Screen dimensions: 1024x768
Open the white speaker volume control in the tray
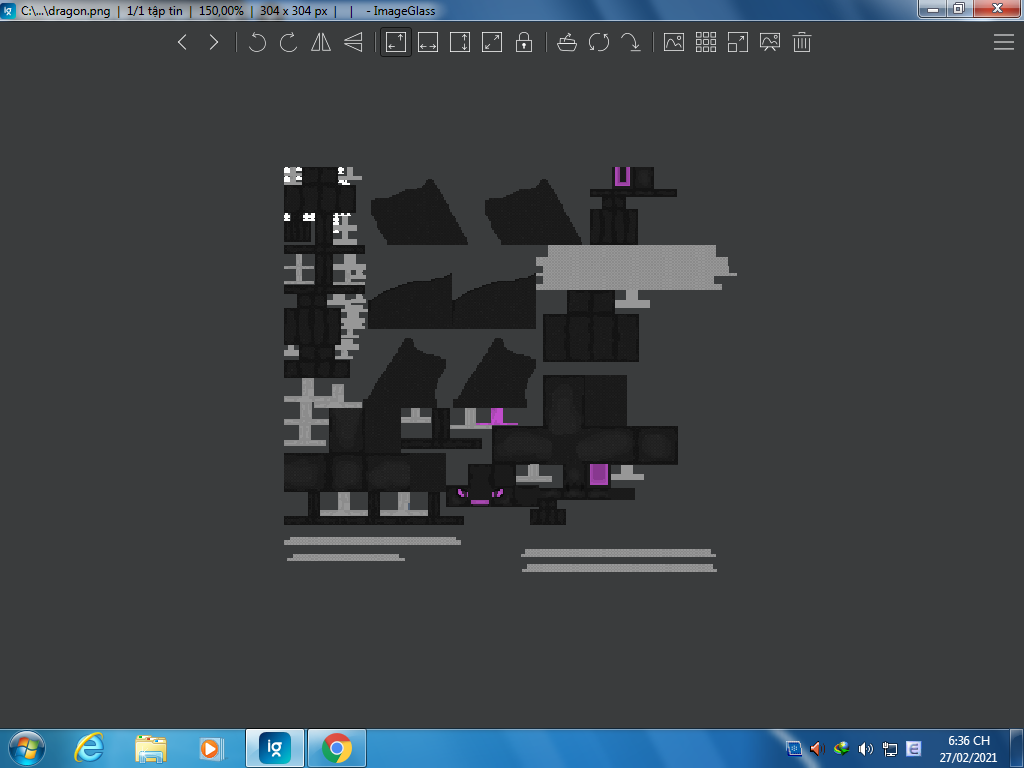click(865, 748)
